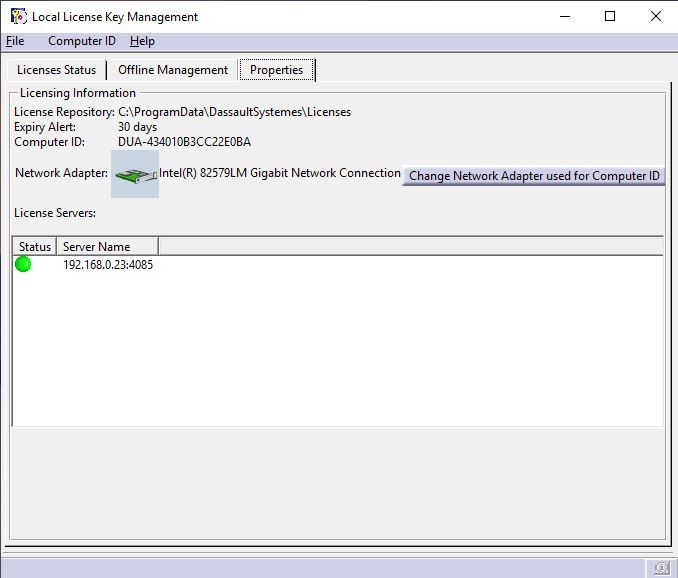This screenshot has height=578, width=678.
Task: Click the network adapter card icon
Action: point(135,174)
